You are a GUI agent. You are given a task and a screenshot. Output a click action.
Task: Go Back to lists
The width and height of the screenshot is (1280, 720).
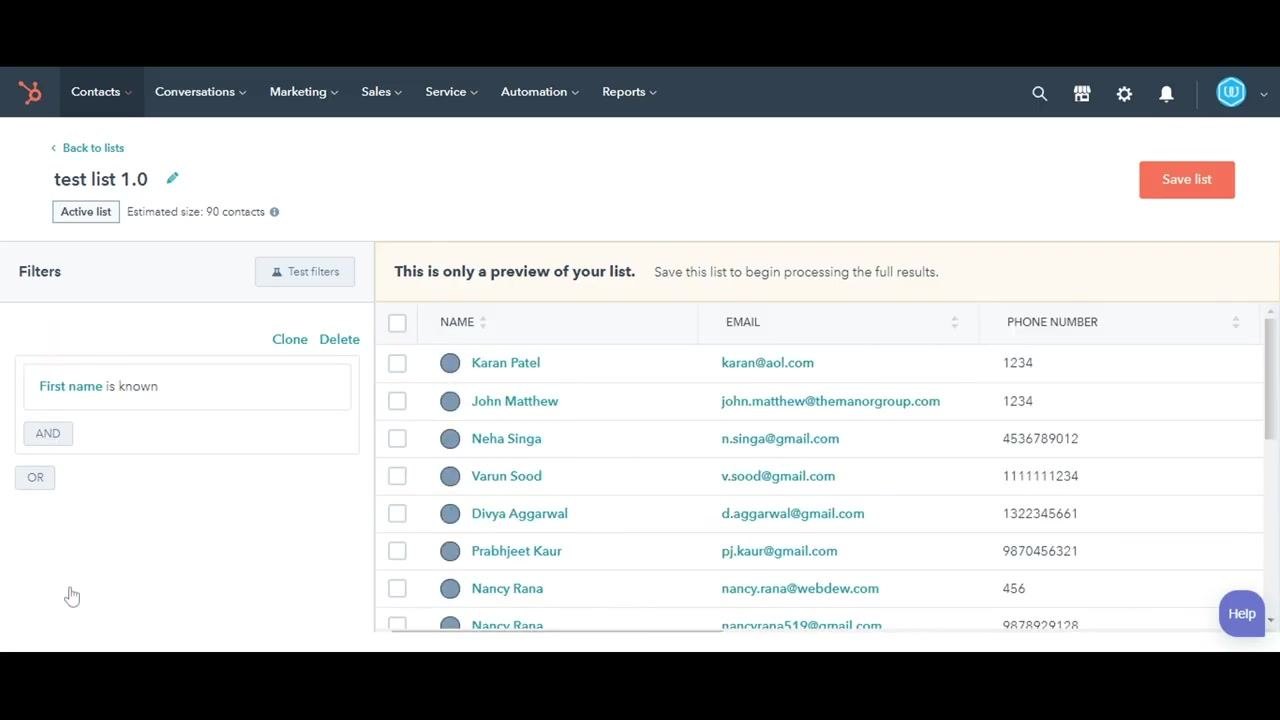(x=88, y=148)
